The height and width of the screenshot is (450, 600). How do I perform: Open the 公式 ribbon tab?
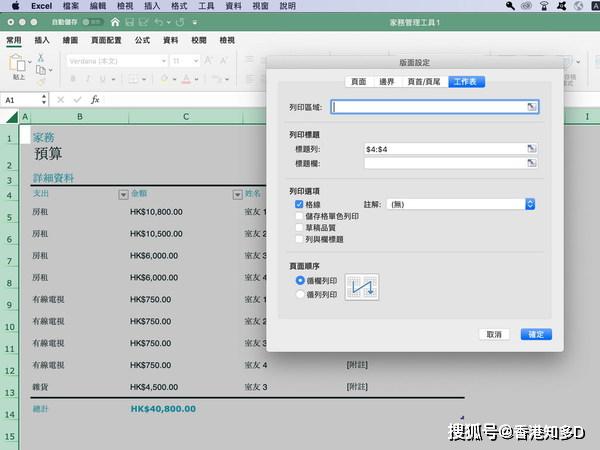coord(142,40)
